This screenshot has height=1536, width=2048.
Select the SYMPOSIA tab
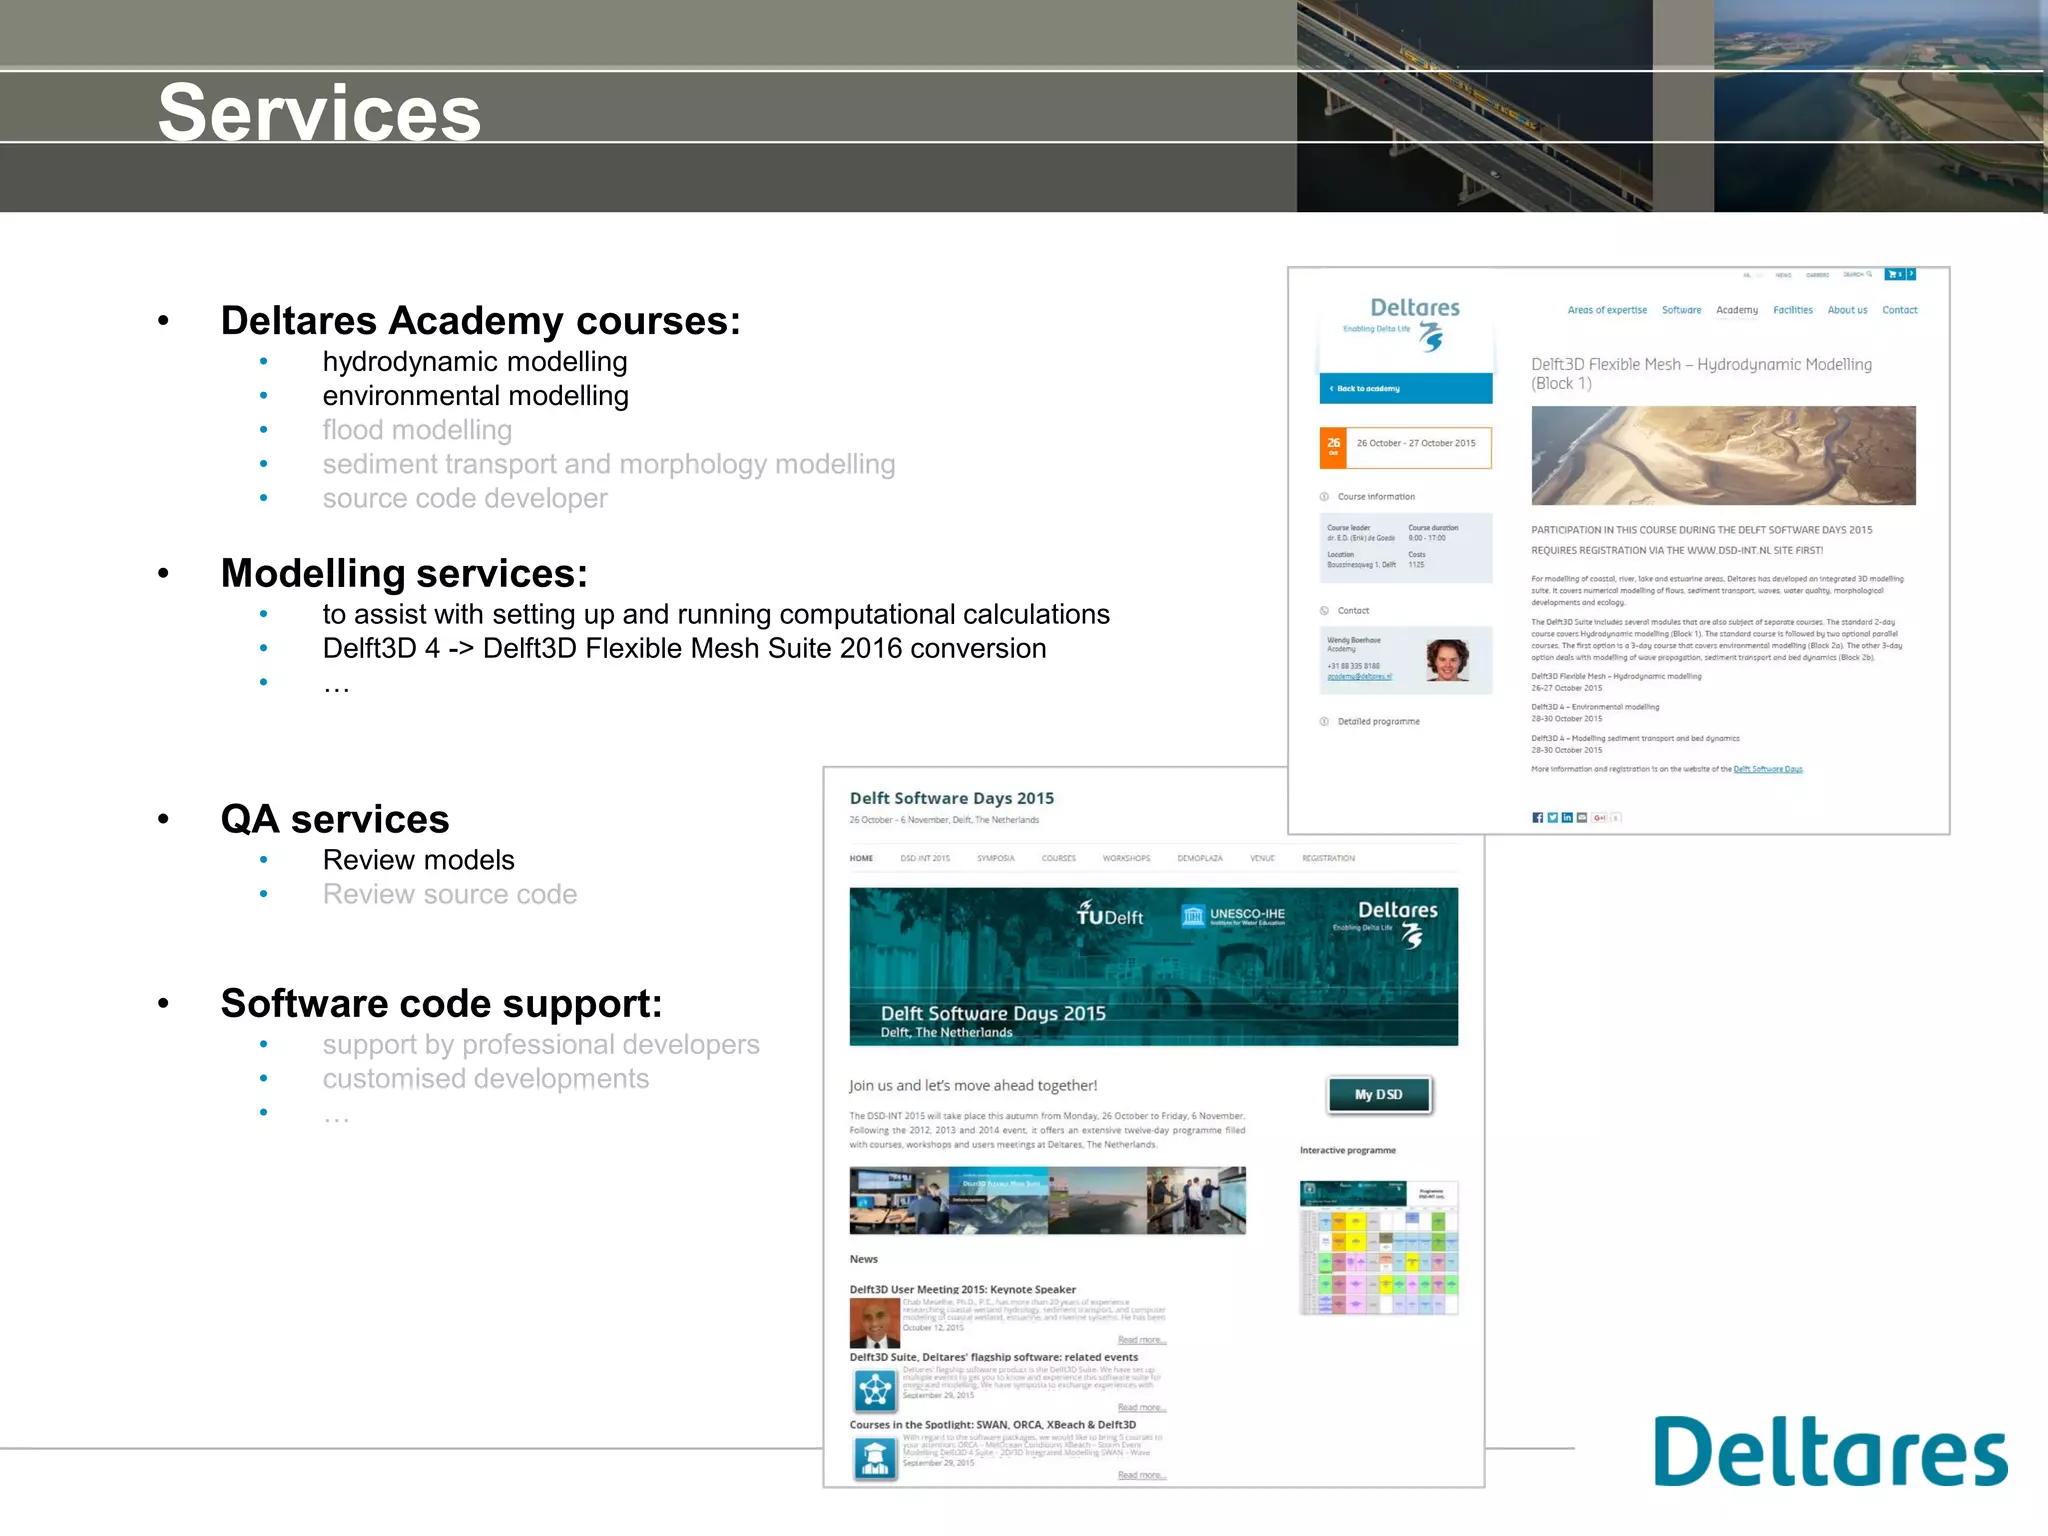point(996,858)
